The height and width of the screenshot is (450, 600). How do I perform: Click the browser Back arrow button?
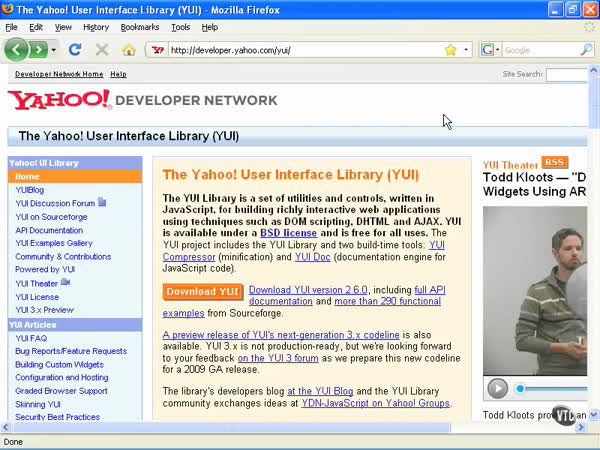16,49
